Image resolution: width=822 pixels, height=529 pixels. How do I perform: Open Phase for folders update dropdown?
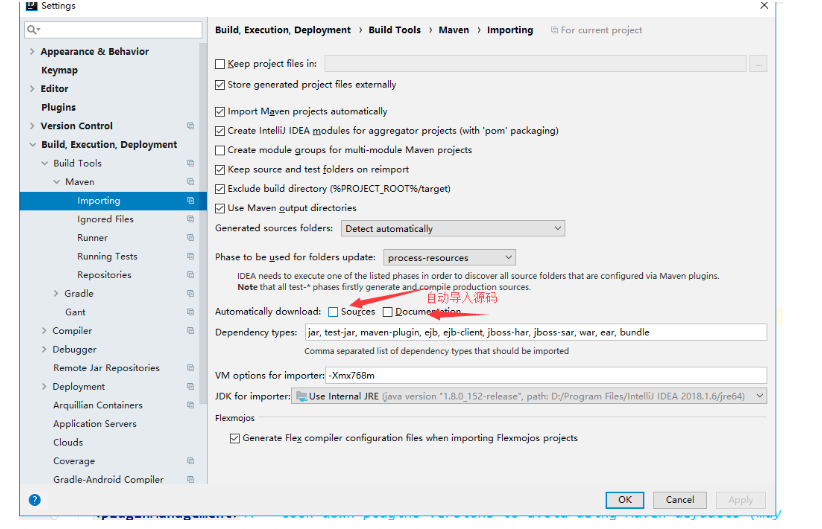coord(449,257)
